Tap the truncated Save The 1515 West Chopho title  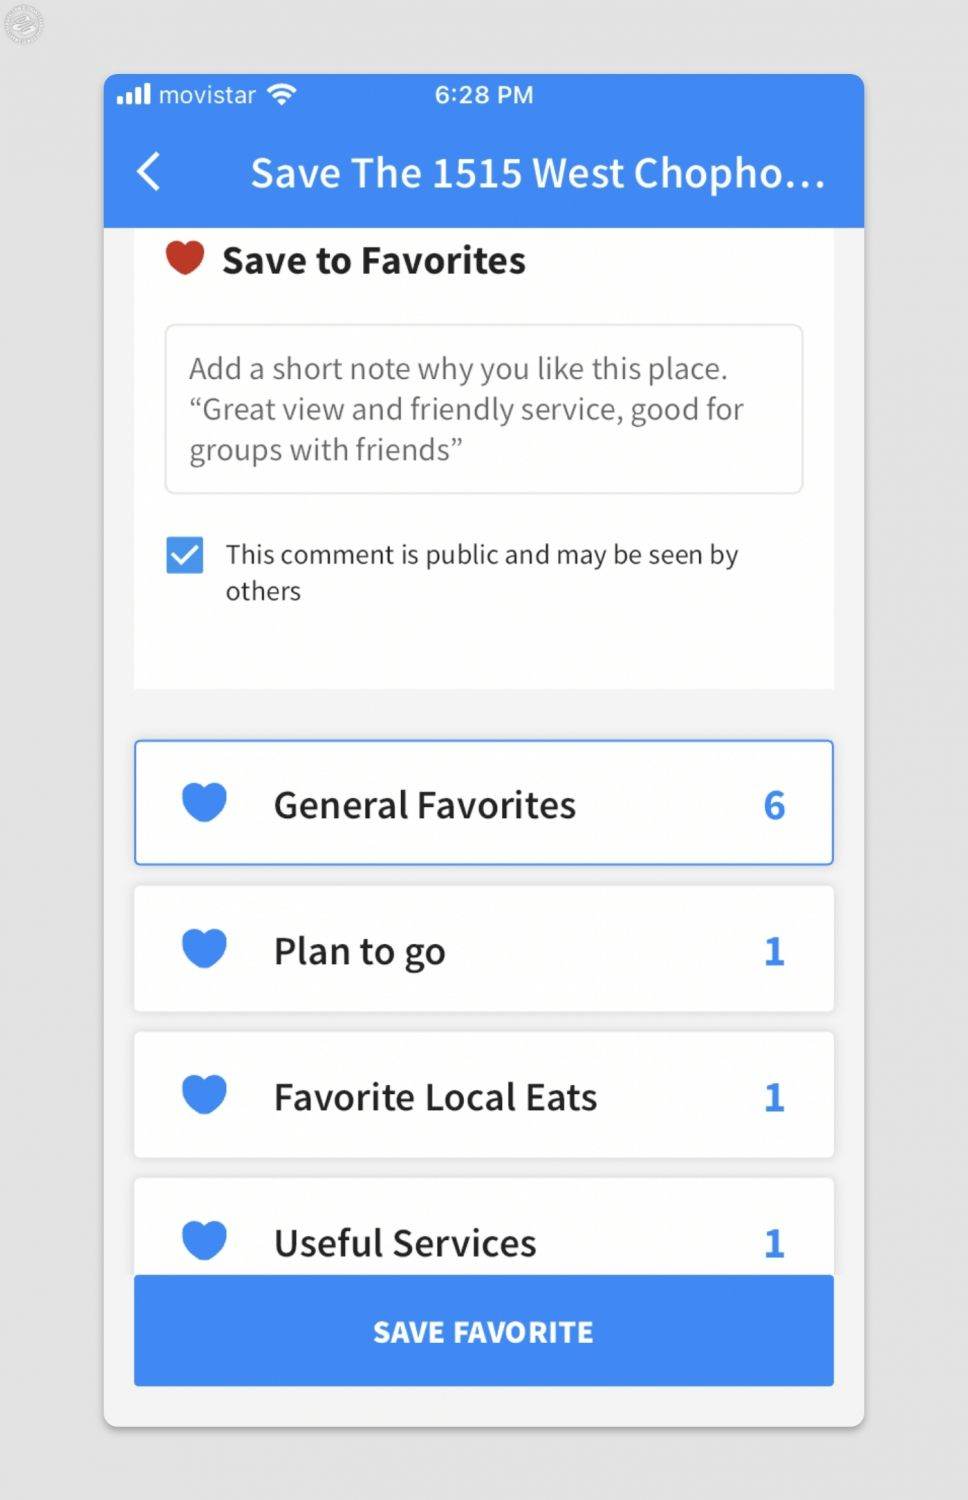pos(538,171)
